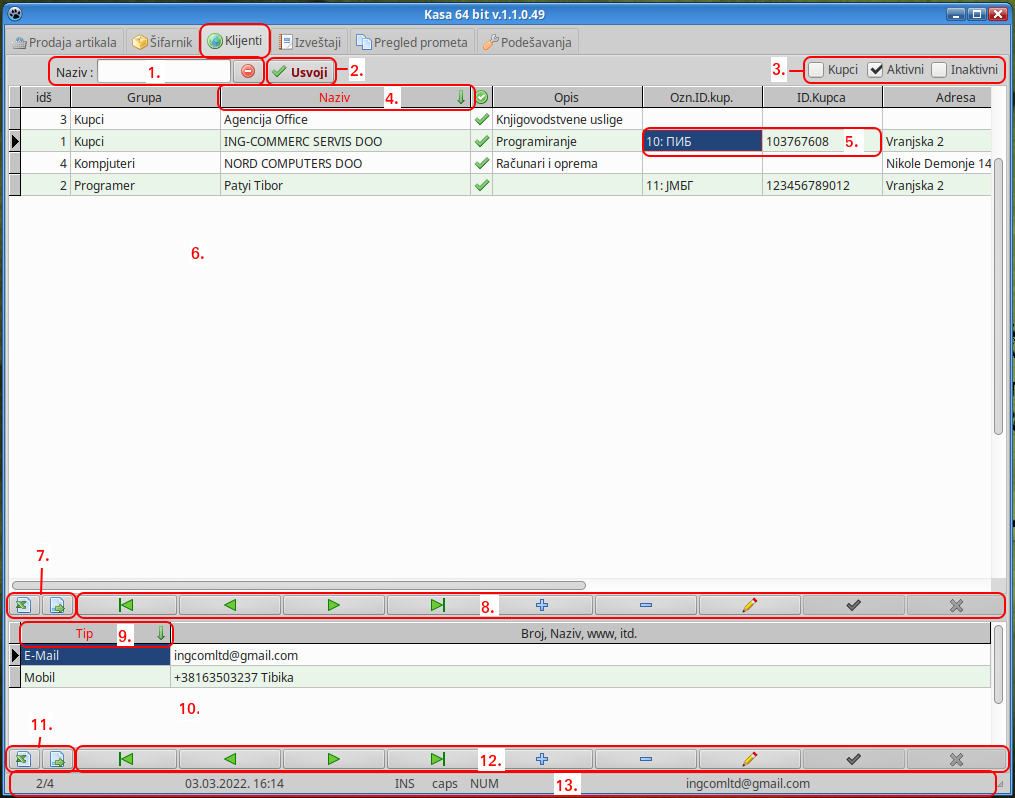This screenshot has width=1015, height=798.
Task: Uncheck the Aktivni checkbox
Action: pos(876,70)
